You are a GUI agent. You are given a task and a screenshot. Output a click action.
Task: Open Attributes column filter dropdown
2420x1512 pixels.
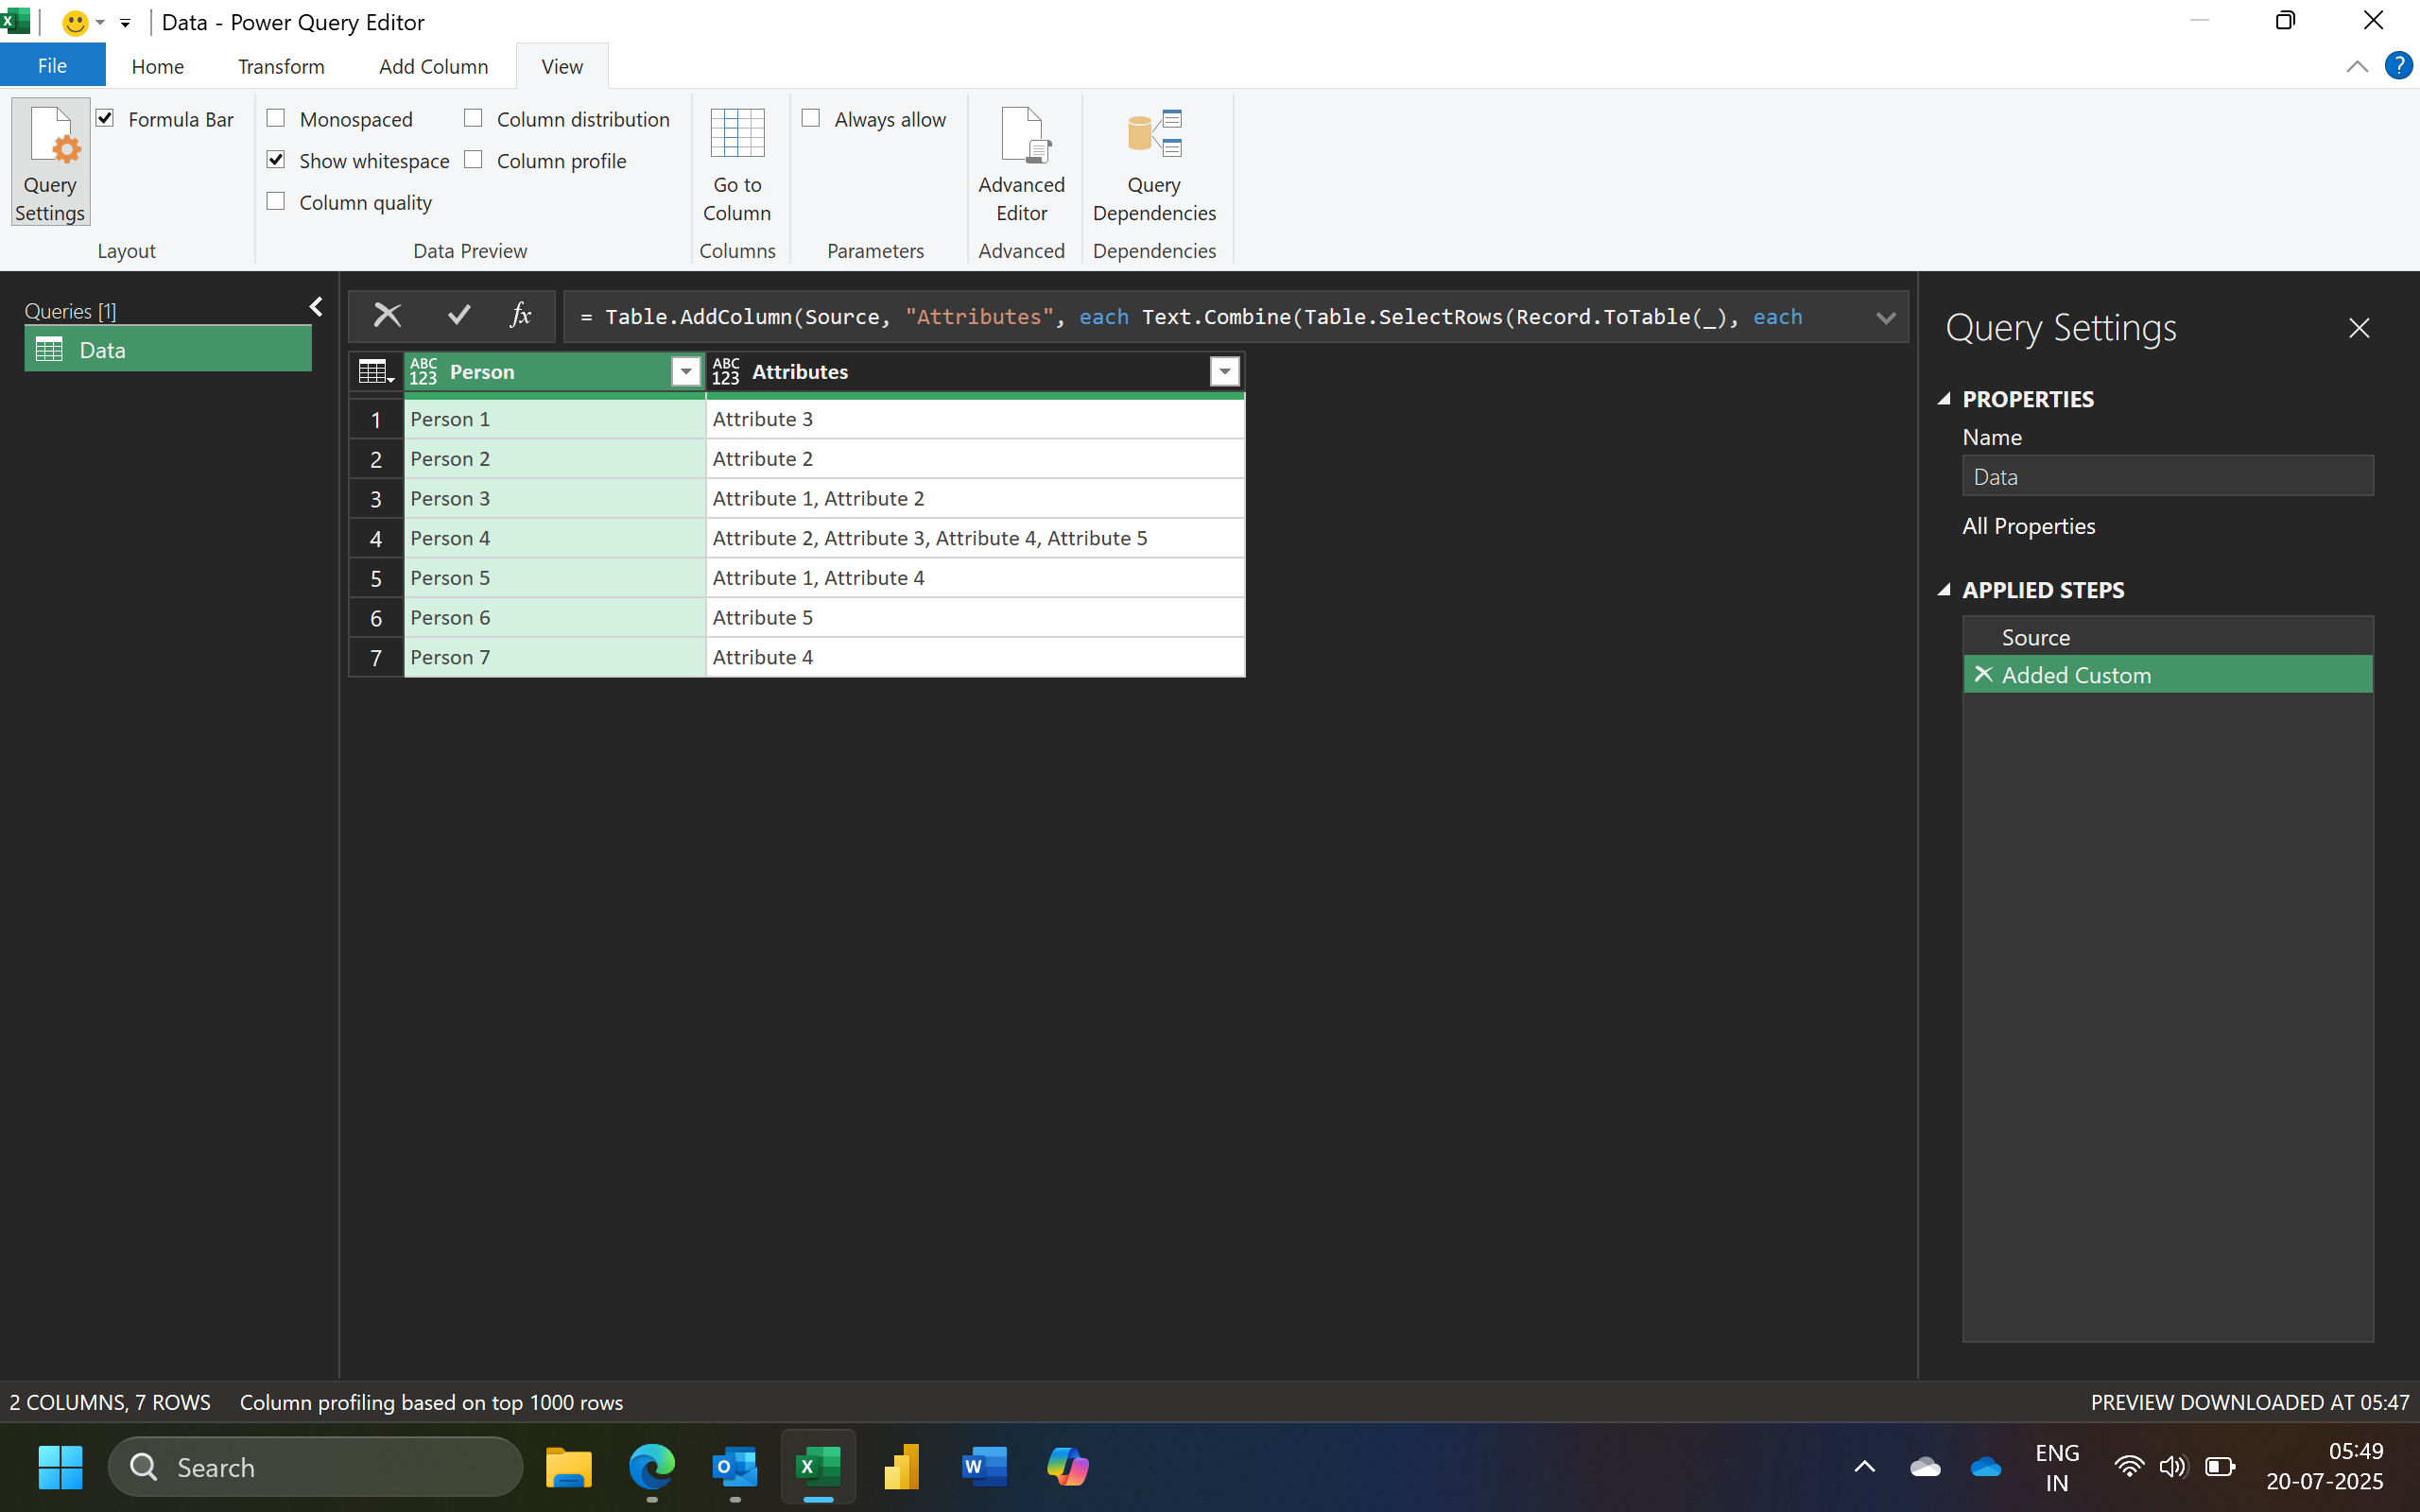pos(1224,372)
